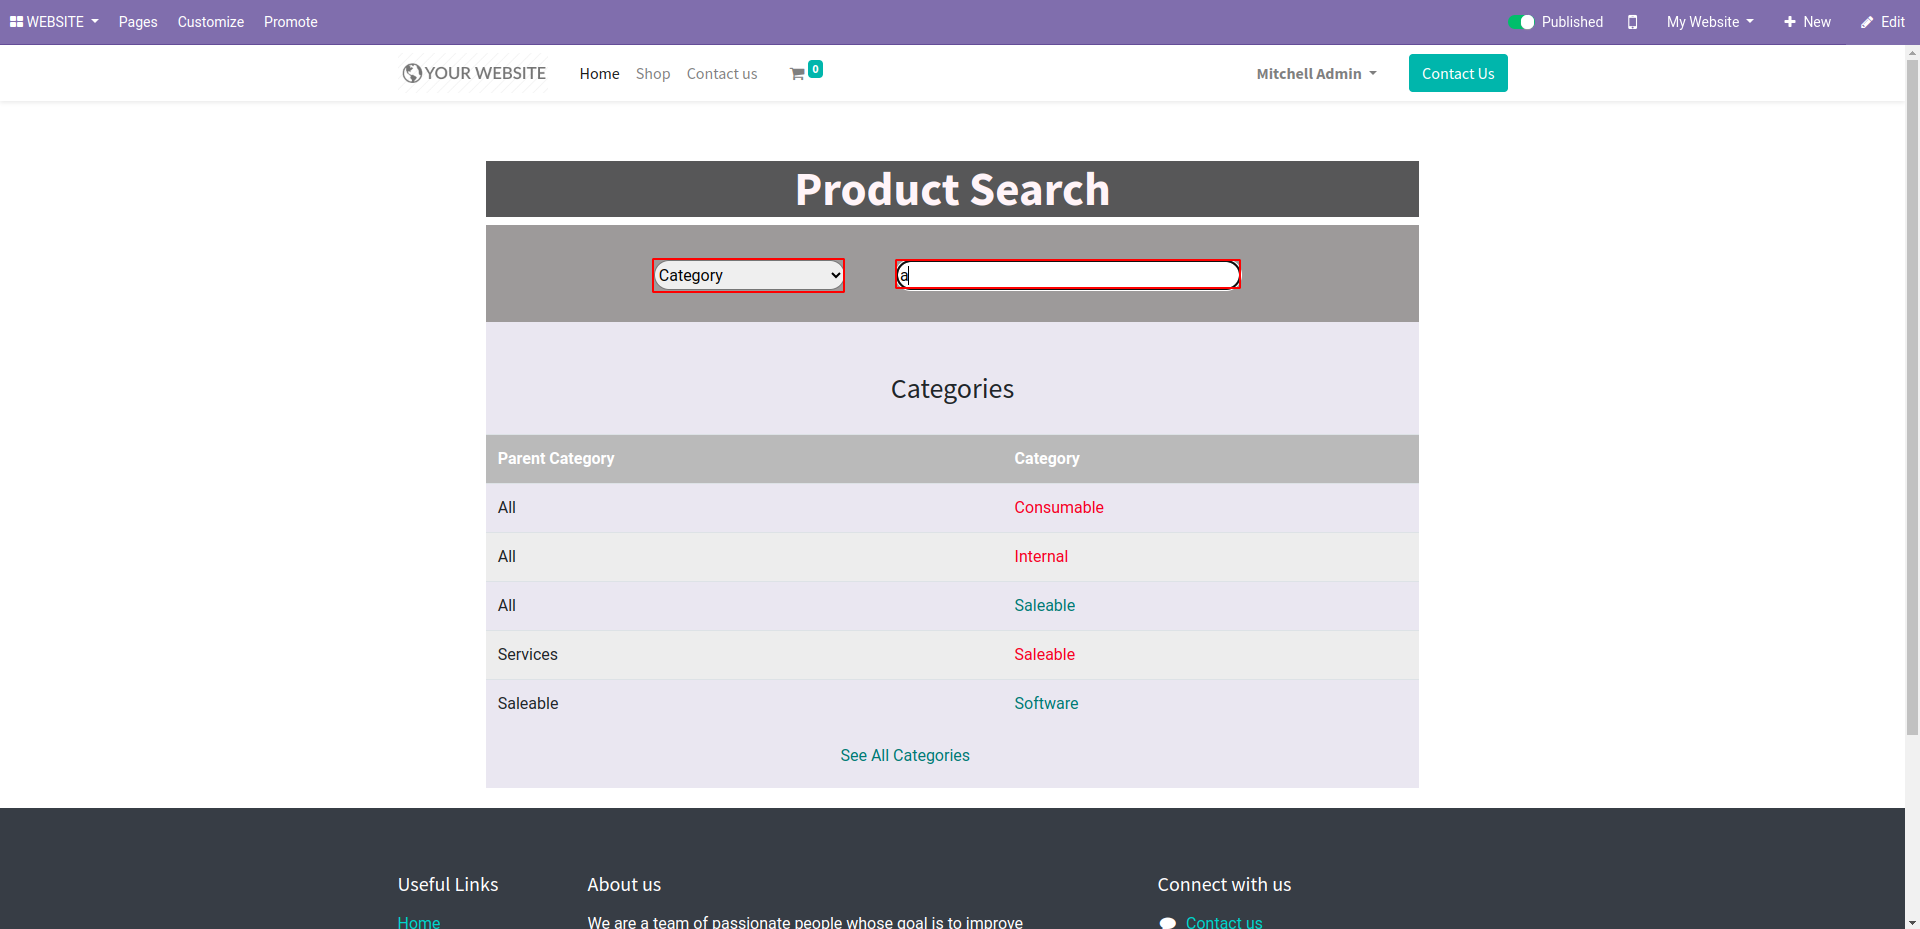Click the apps grid icon beside WEBSITE
1920x929 pixels.
pos(16,22)
